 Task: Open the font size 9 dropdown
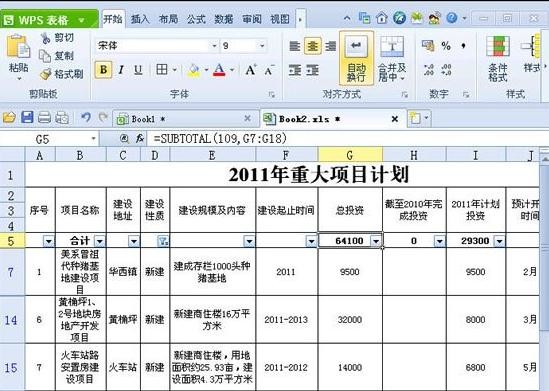(262, 46)
